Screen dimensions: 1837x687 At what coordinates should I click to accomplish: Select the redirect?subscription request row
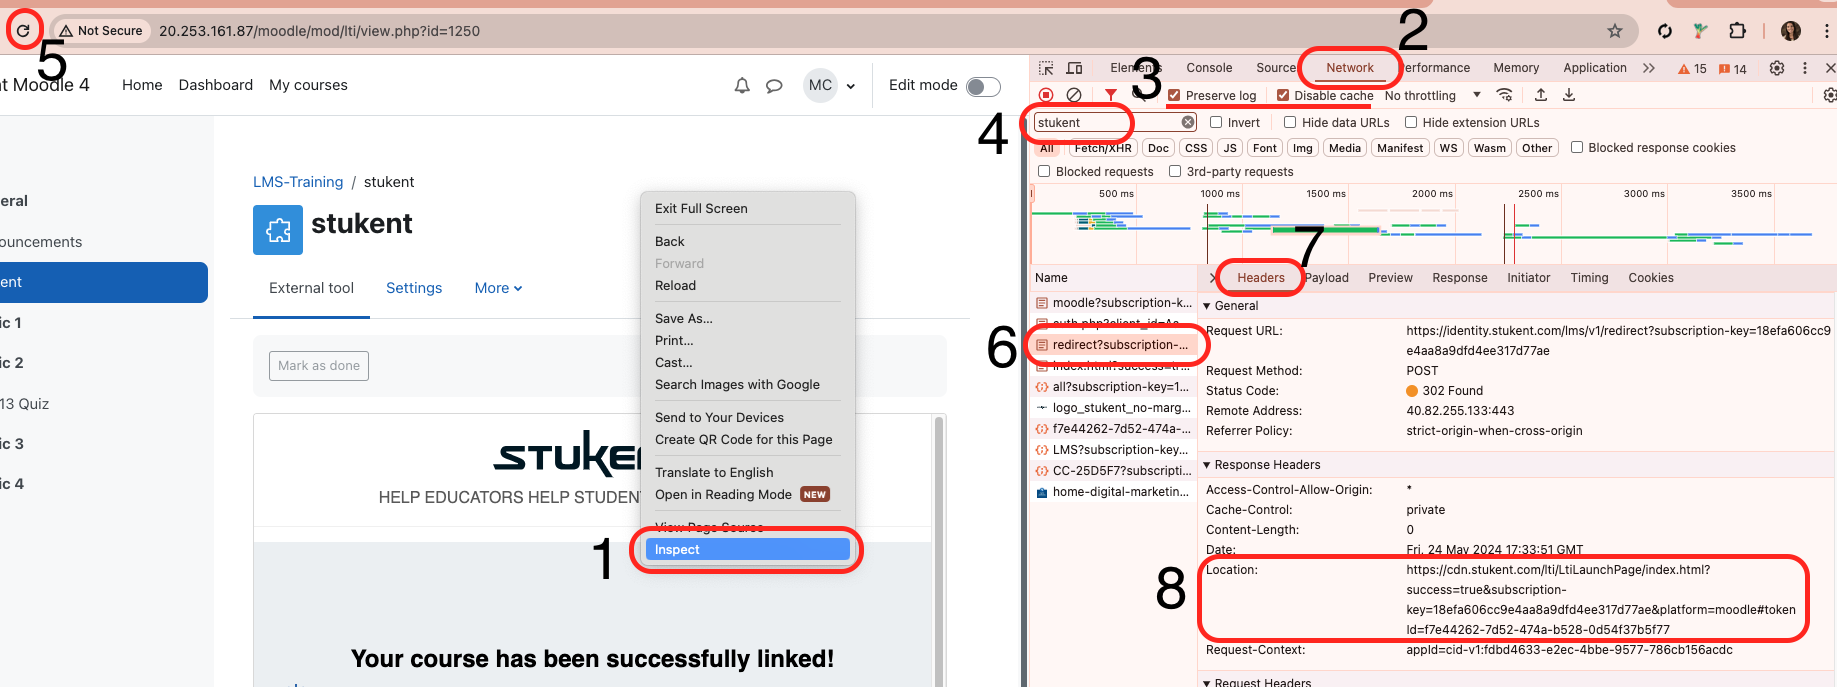(x=1119, y=345)
